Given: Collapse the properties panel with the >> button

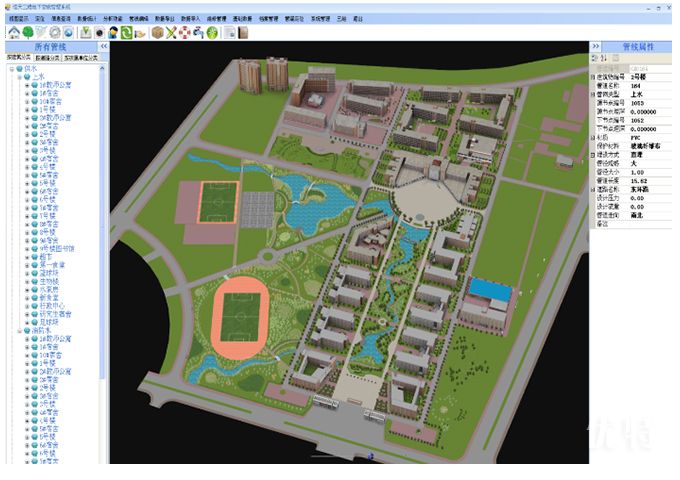Looking at the screenshot, I should (x=596, y=47).
